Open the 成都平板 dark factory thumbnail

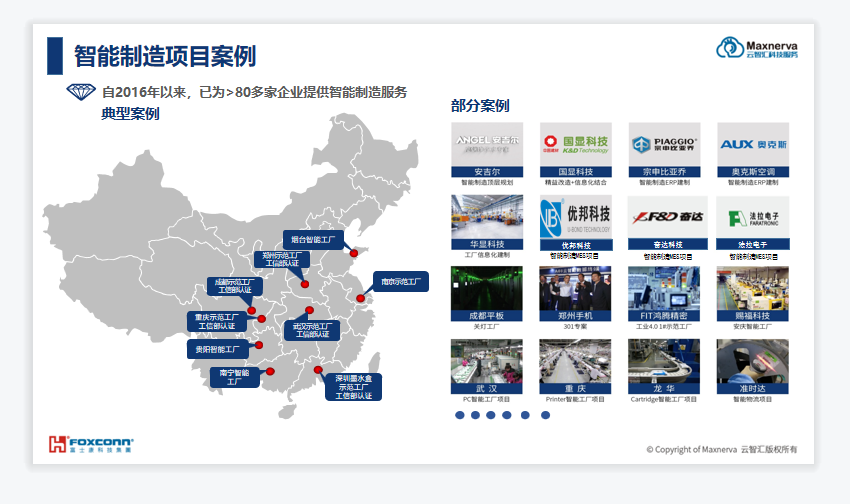[487, 294]
